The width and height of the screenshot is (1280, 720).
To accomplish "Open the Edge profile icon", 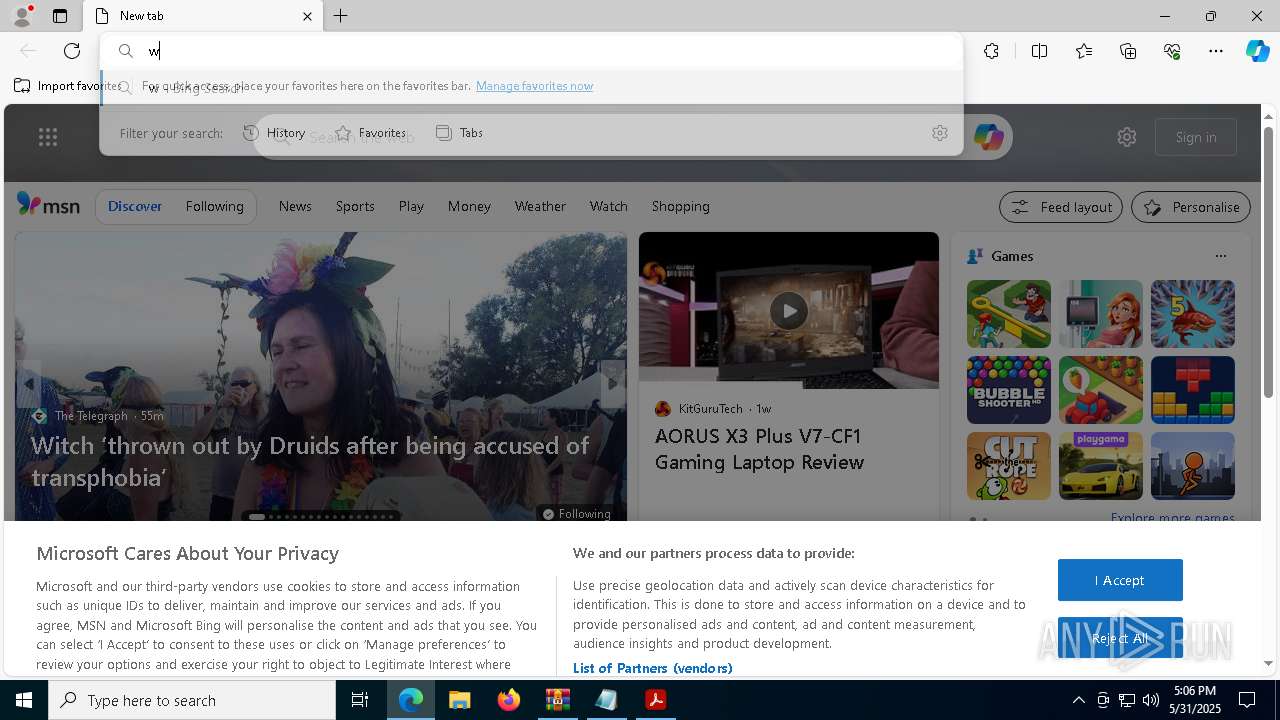I will coord(21,16).
